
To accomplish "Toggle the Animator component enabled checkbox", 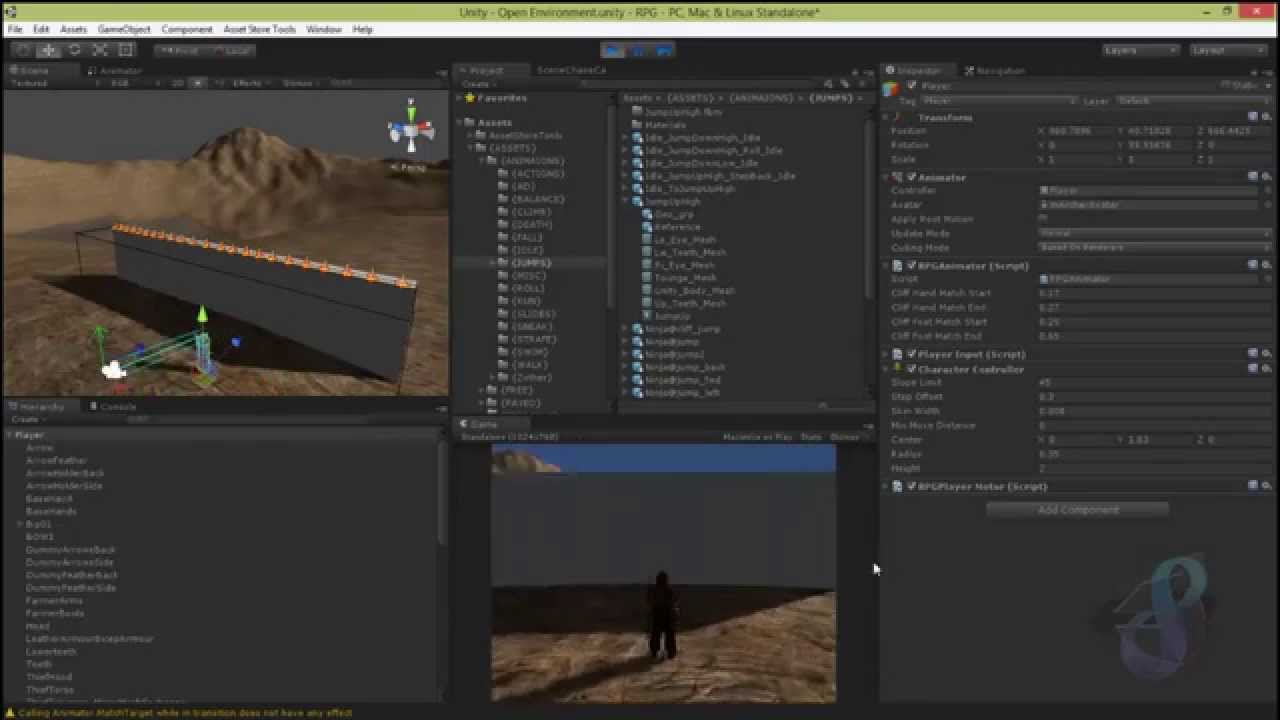I will tap(911, 177).
